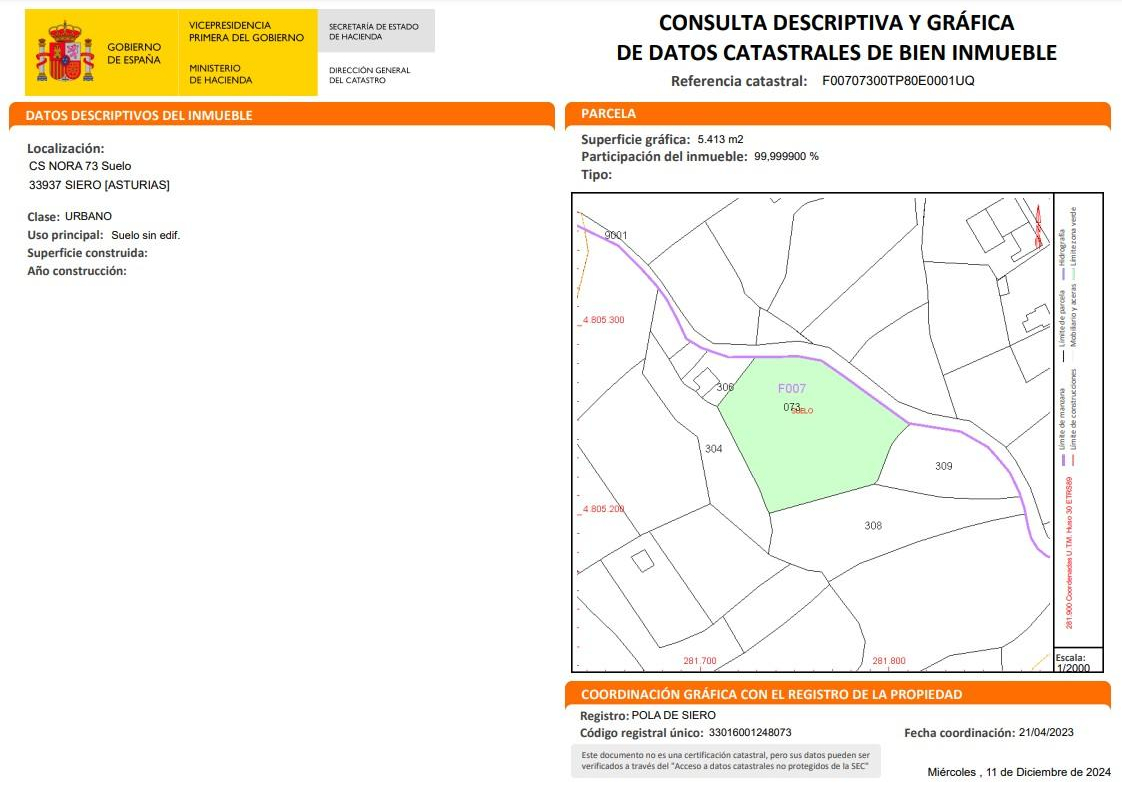Viewport: 1122px width, 785px height.
Task: Click parcel 304 on the map
Action: 713,449
